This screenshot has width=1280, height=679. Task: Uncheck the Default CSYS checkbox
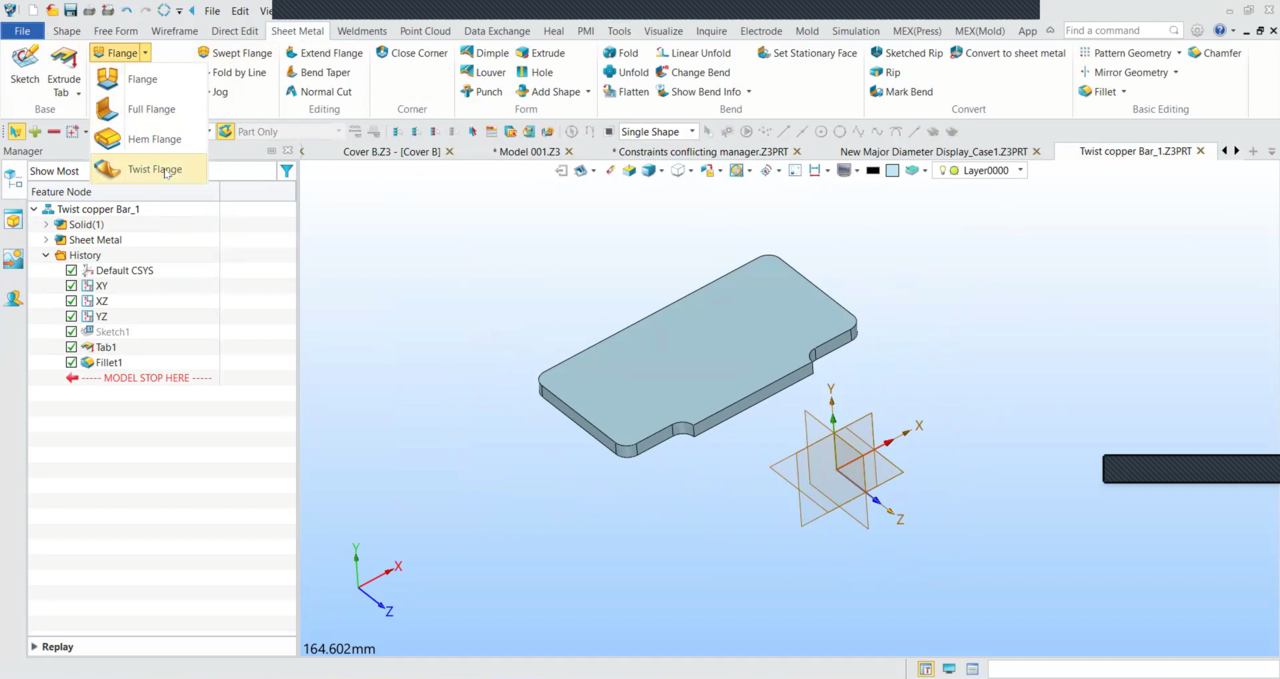tap(71, 270)
